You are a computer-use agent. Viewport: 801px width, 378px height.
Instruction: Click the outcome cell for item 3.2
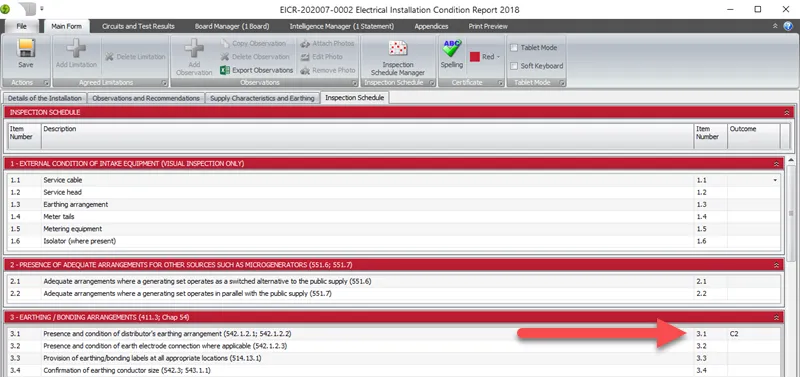pyautogui.click(x=753, y=346)
